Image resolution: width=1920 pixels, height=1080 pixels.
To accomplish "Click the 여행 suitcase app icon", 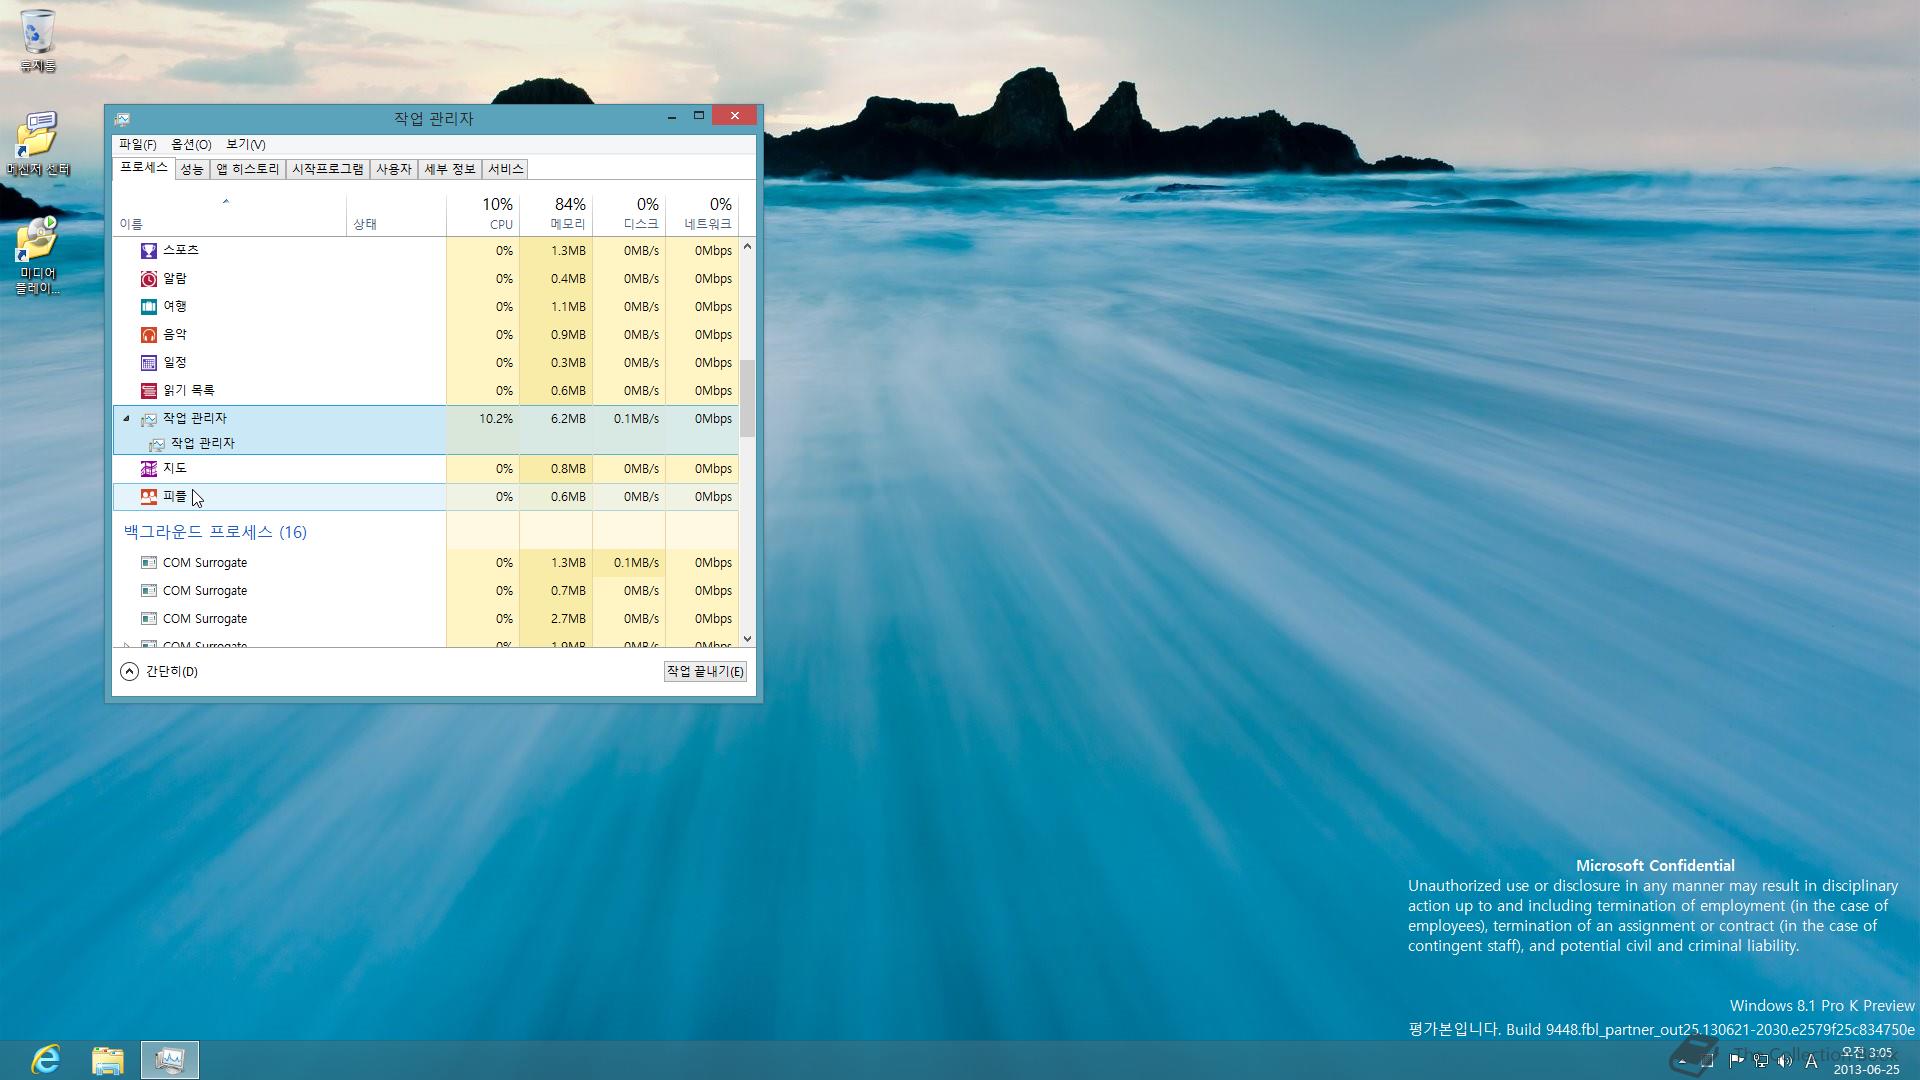I will (x=149, y=307).
